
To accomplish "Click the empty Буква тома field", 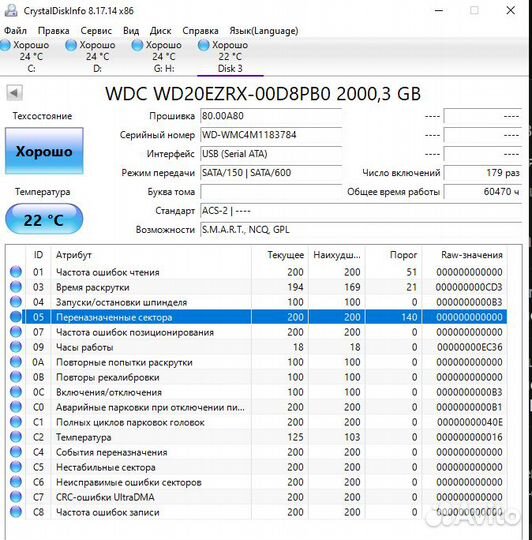I will tap(271, 191).
